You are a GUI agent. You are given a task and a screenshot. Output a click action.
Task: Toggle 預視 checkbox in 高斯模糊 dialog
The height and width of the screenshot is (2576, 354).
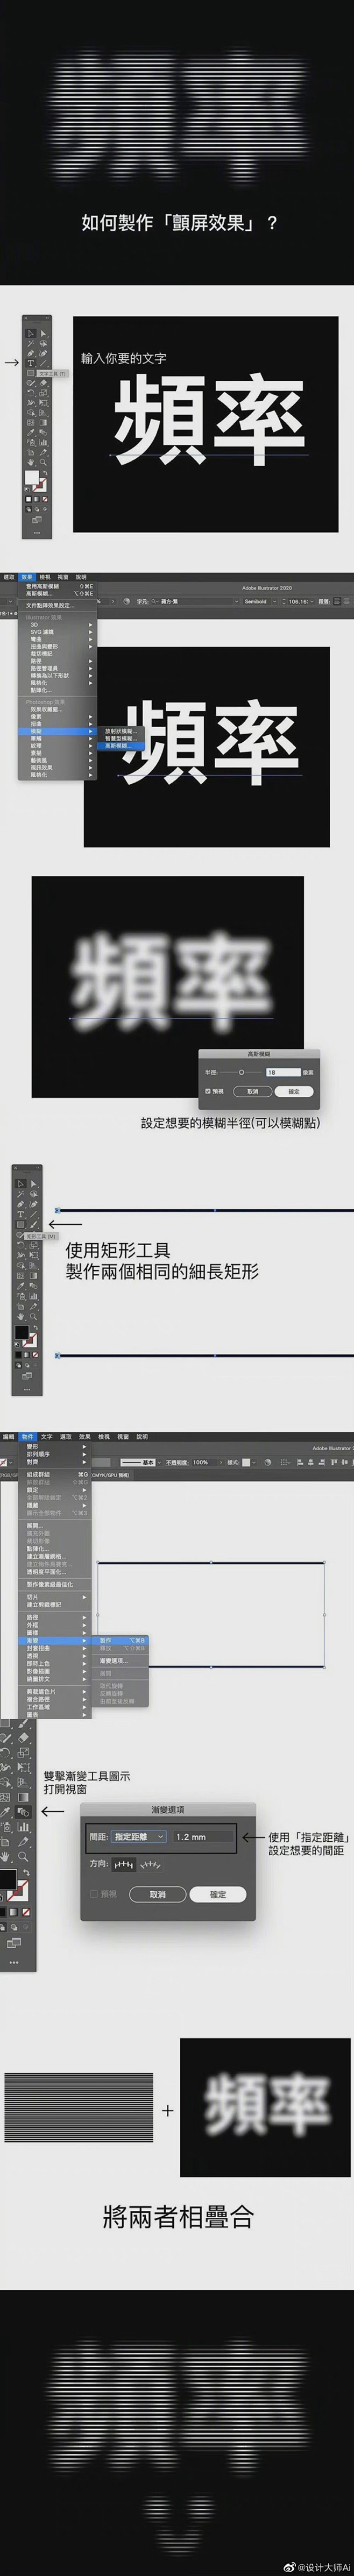208,1091
